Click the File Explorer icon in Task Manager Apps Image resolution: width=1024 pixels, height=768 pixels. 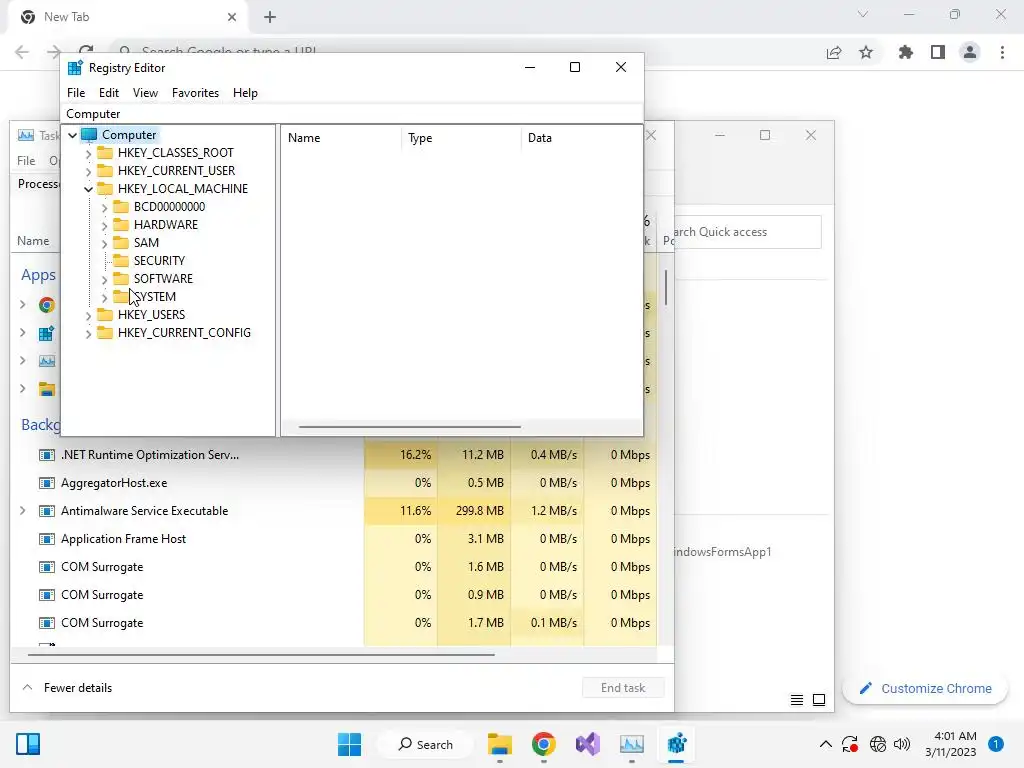click(x=46, y=389)
